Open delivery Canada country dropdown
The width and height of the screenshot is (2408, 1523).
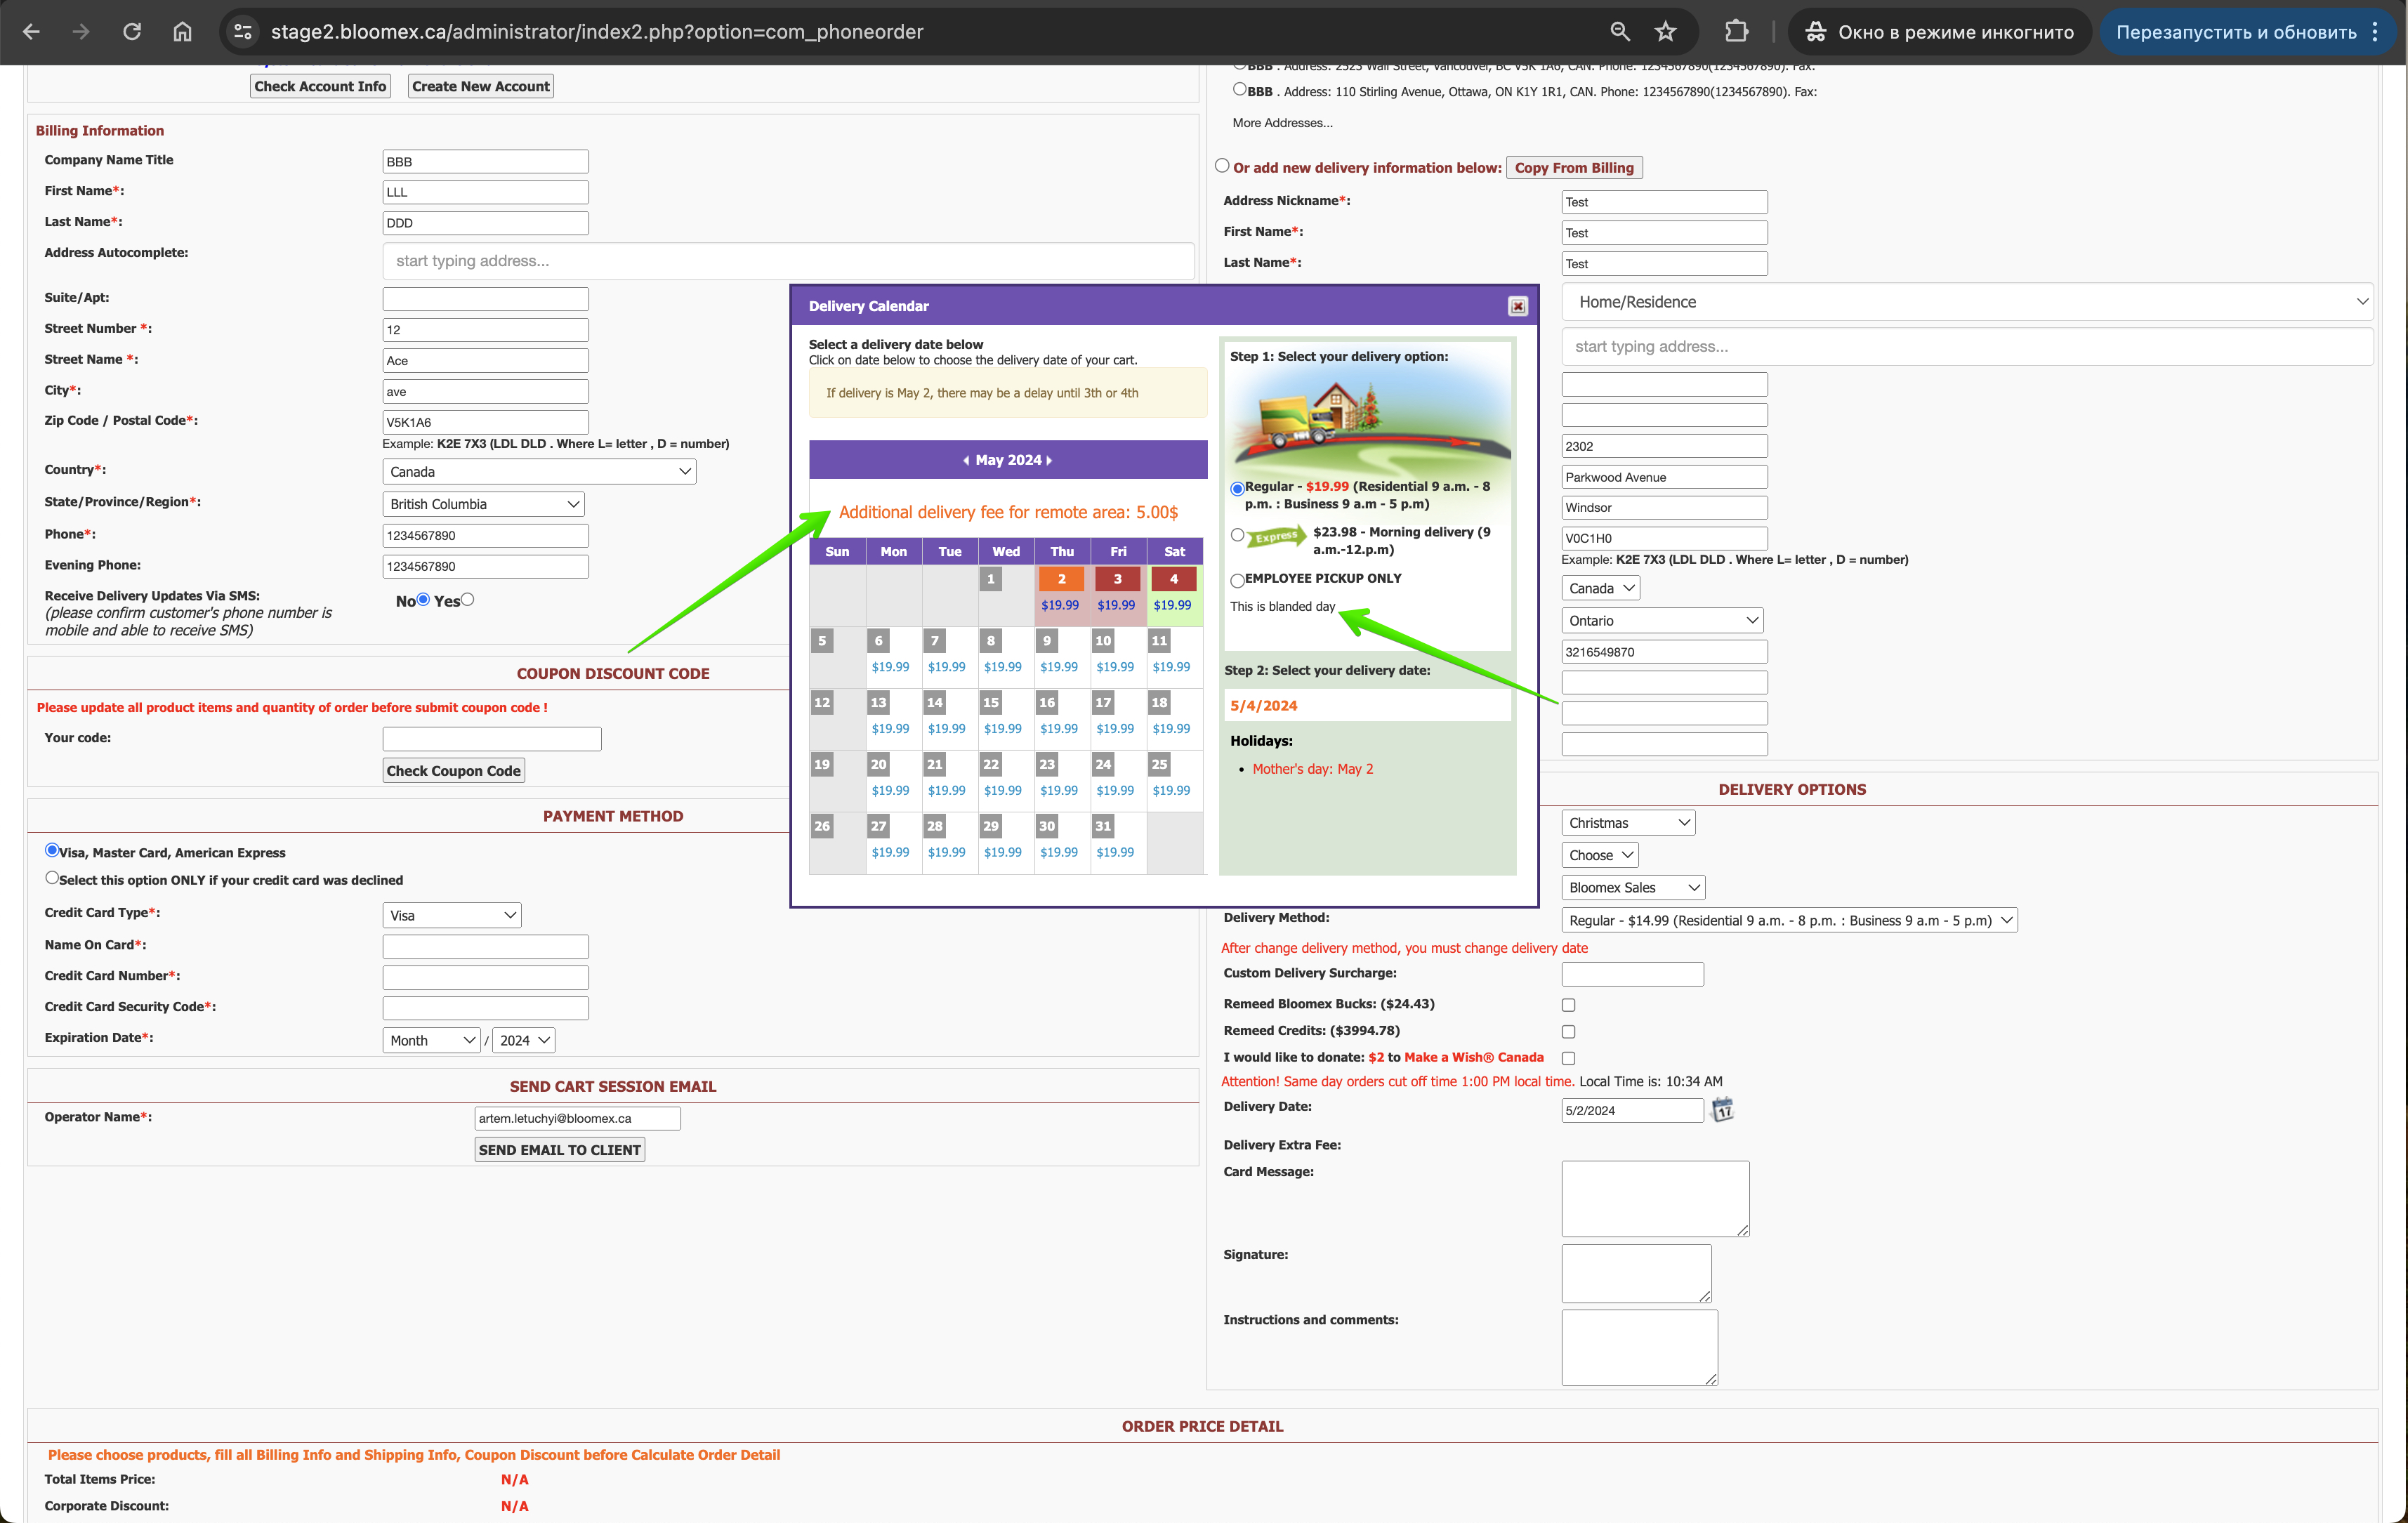point(1600,588)
